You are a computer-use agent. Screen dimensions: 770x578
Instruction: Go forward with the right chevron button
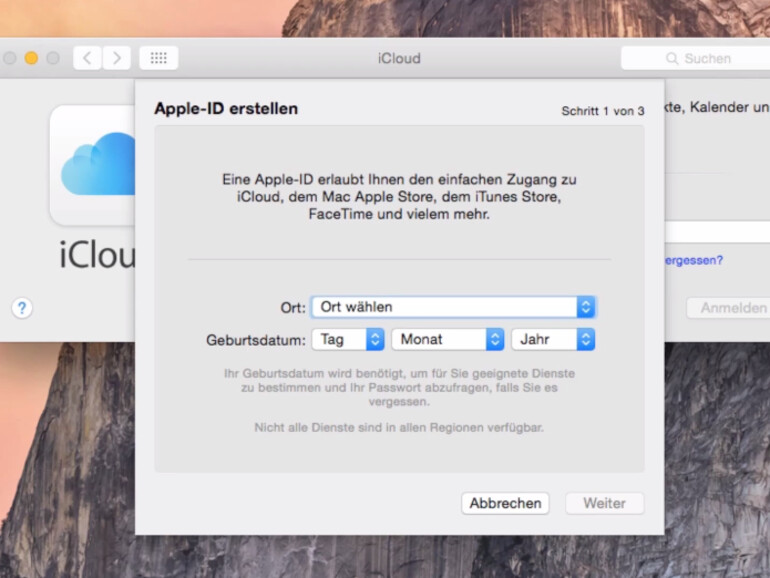click(x=116, y=58)
